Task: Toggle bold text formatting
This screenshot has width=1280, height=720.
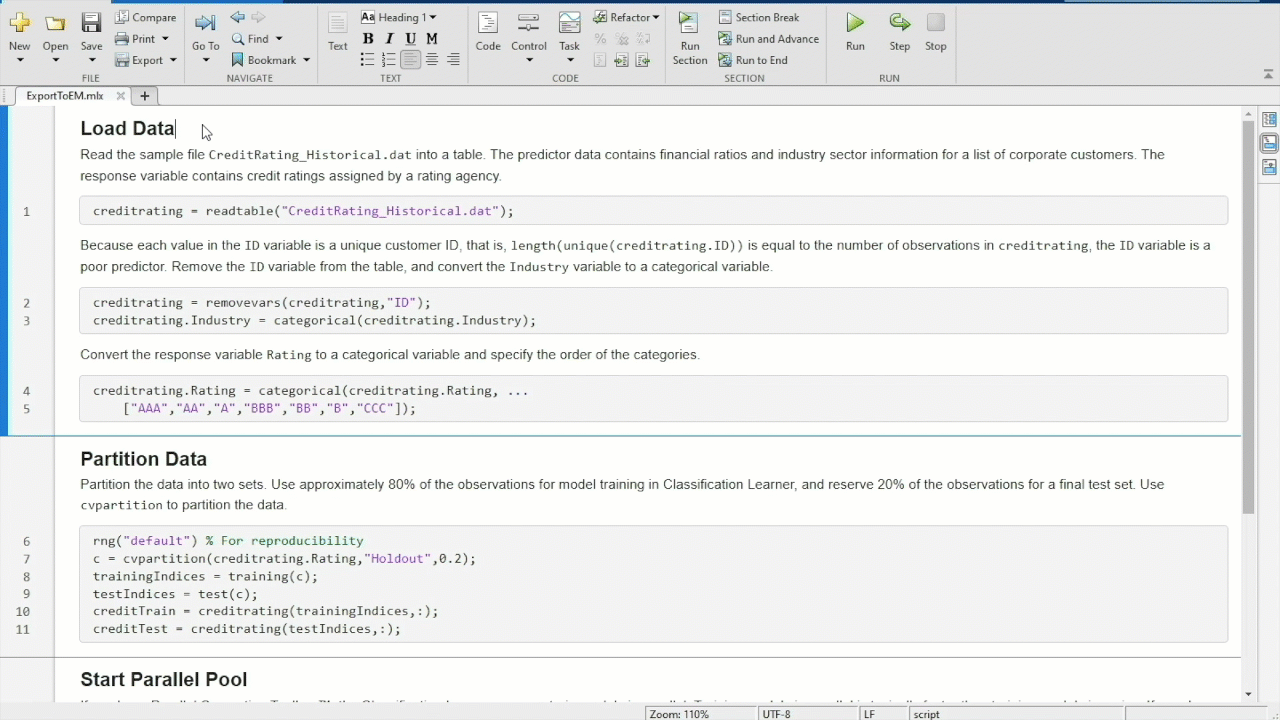Action: point(368,39)
